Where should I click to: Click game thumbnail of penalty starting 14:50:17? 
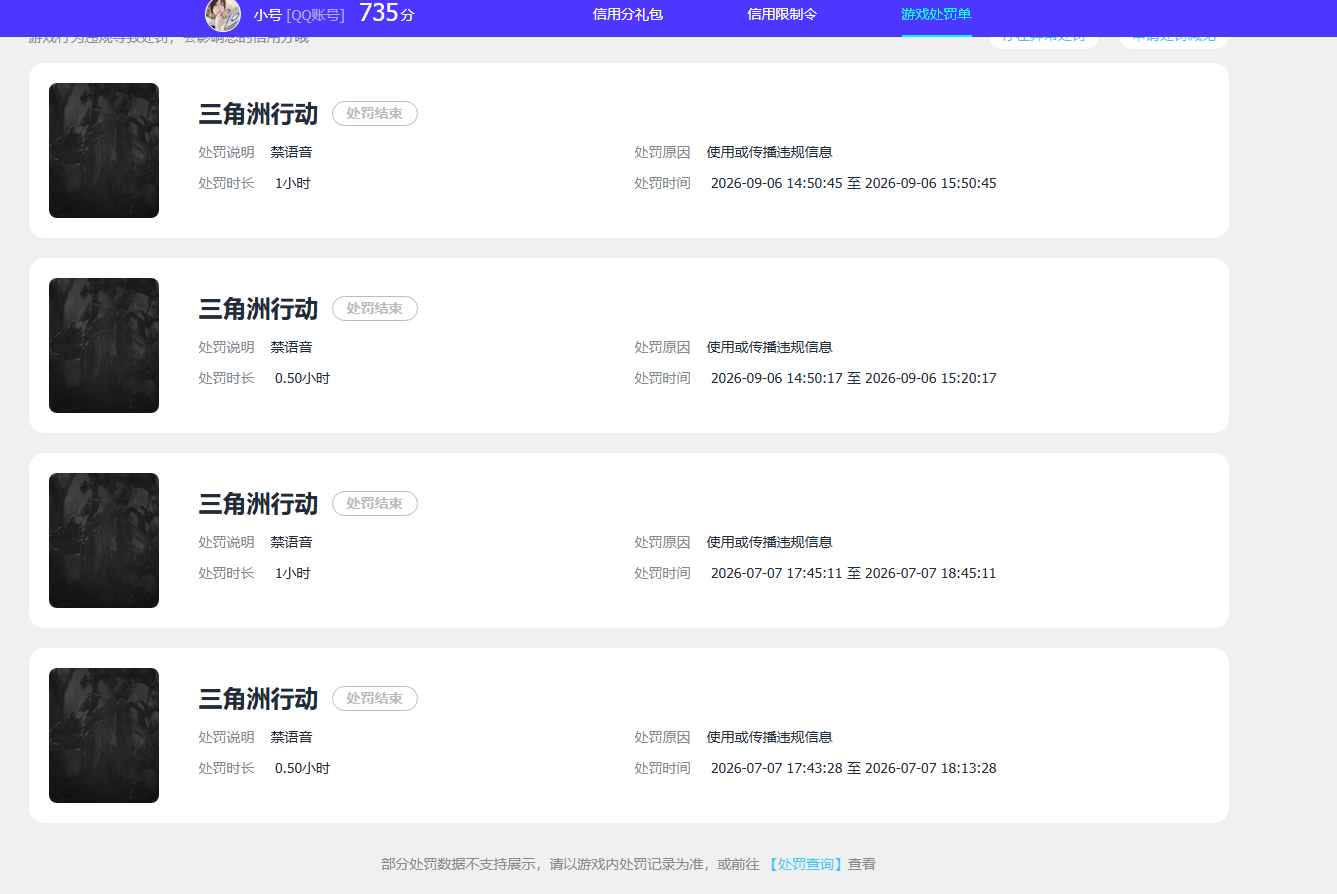(104, 345)
